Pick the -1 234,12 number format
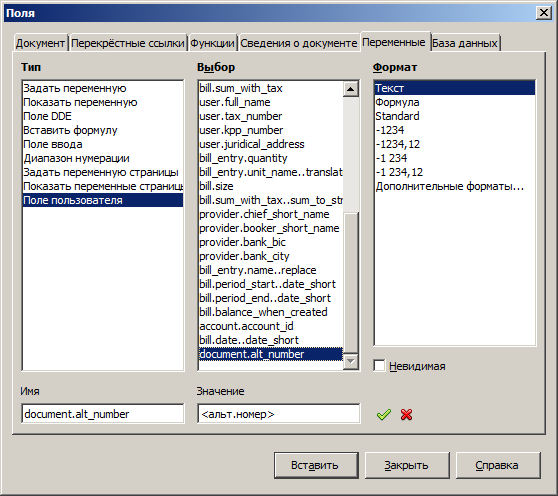558x496 pixels. tap(455, 172)
